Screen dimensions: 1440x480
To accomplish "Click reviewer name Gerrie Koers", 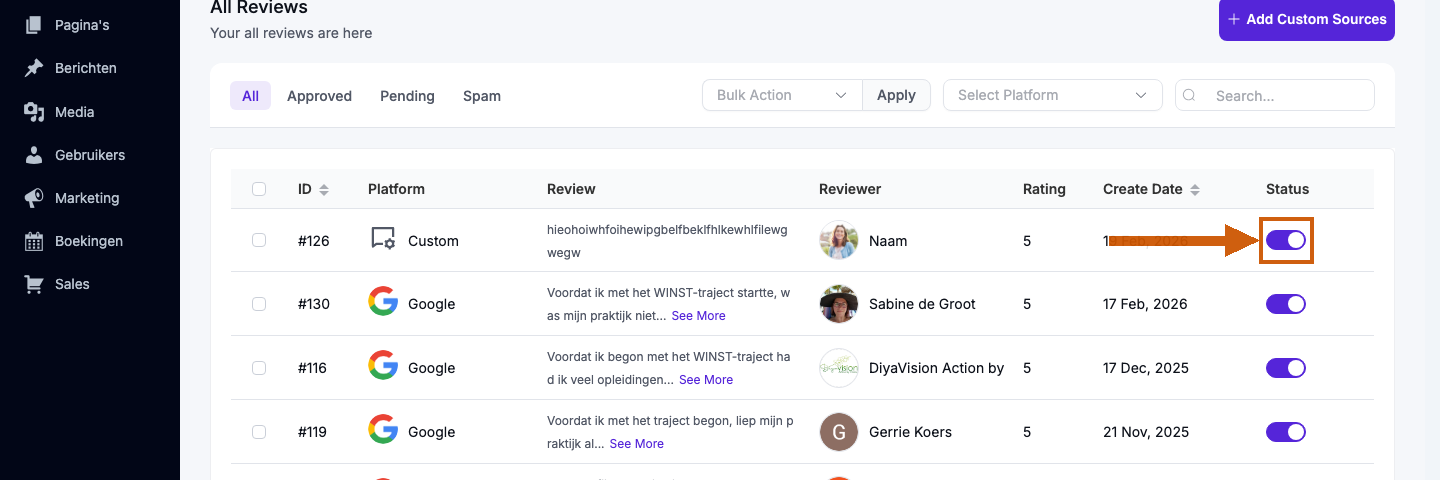I will point(910,432).
